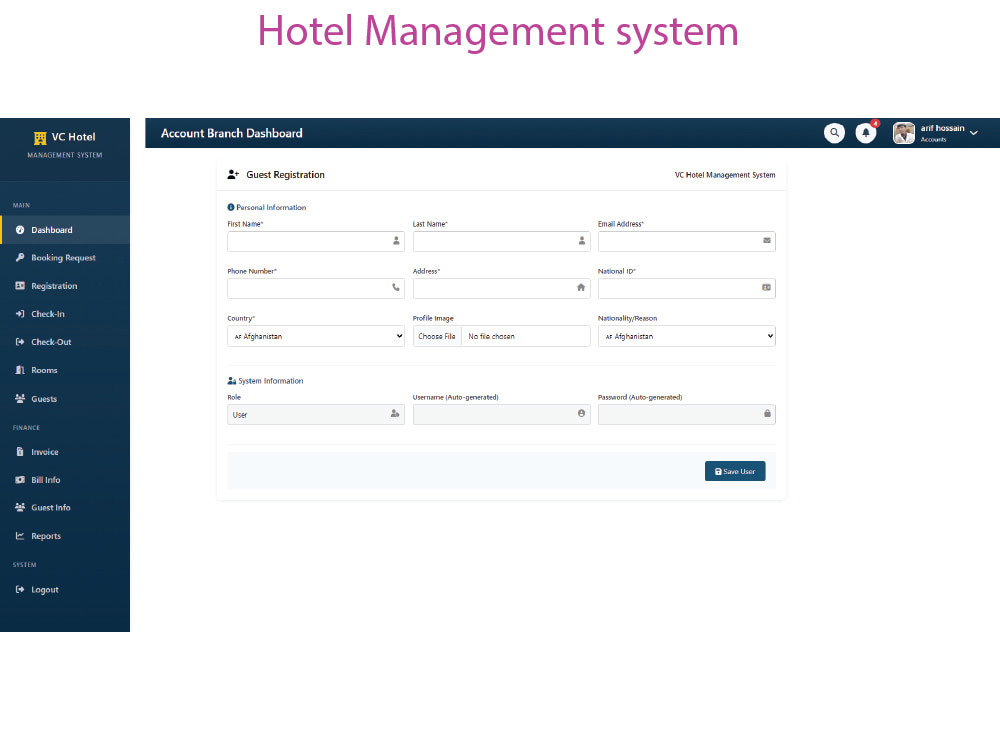Viewport: 1000px width, 750px height.
Task: Click the Role field showing User
Action: pyautogui.click(x=316, y=415)
